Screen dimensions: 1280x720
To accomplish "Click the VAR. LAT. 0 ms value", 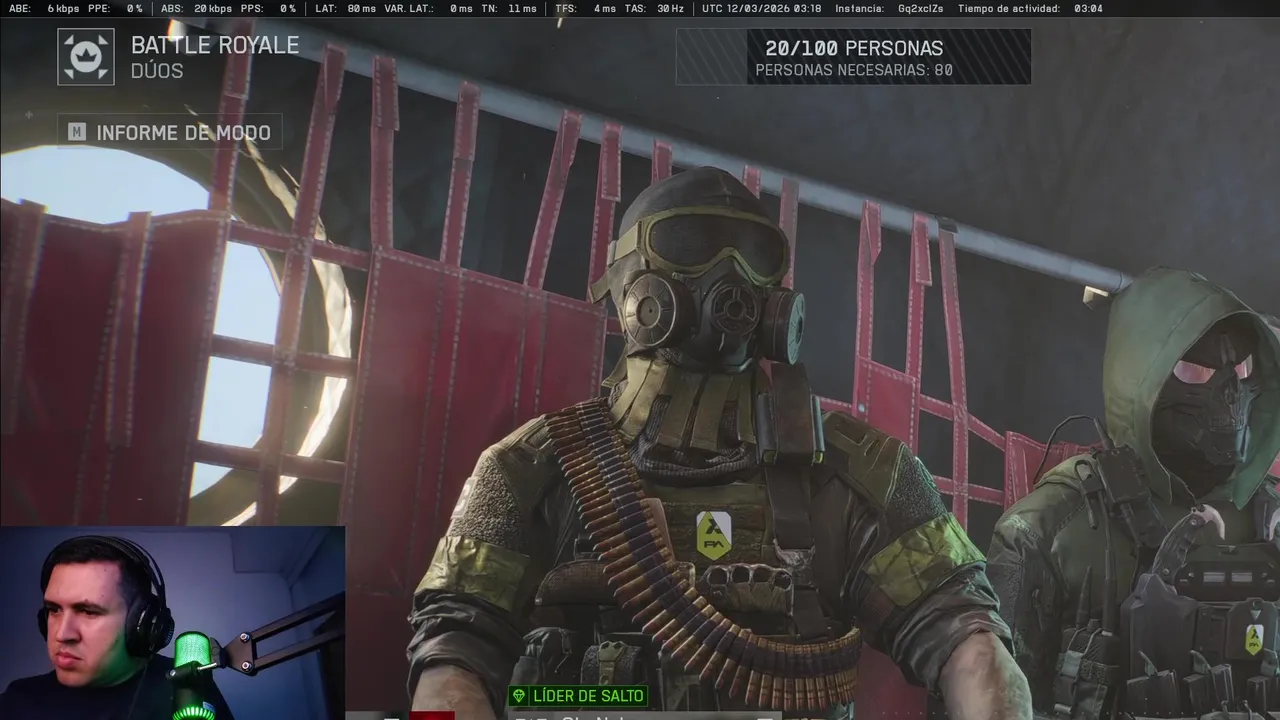I will coord(428,8).
